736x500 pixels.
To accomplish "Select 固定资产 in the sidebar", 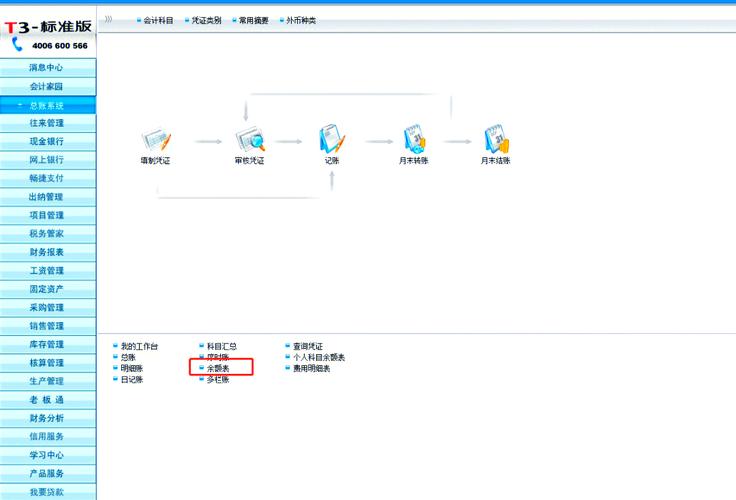I will 48,289.
